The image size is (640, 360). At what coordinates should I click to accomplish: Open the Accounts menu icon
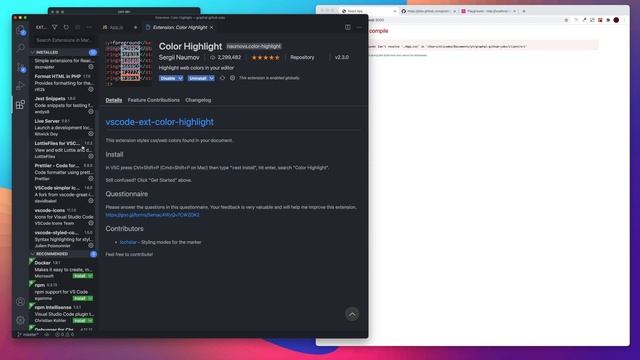20,302
